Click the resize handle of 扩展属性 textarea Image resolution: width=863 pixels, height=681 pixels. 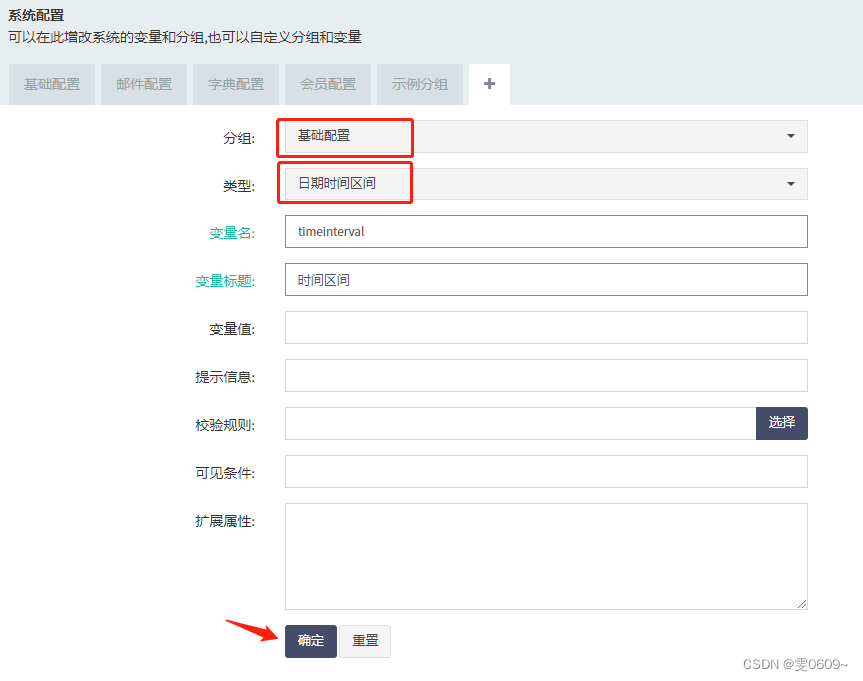803,603
